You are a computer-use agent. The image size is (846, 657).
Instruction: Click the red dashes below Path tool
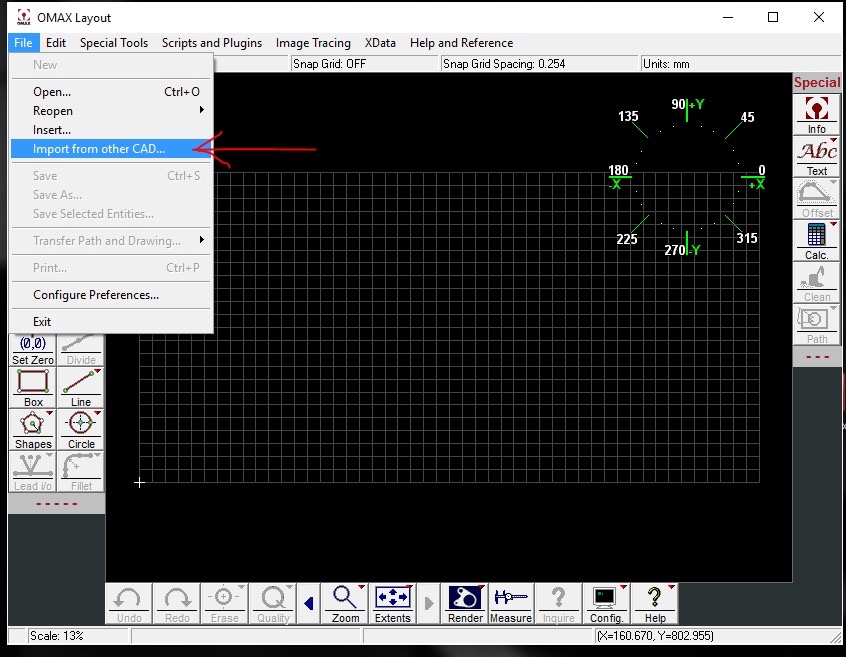(x=817, y=357)
